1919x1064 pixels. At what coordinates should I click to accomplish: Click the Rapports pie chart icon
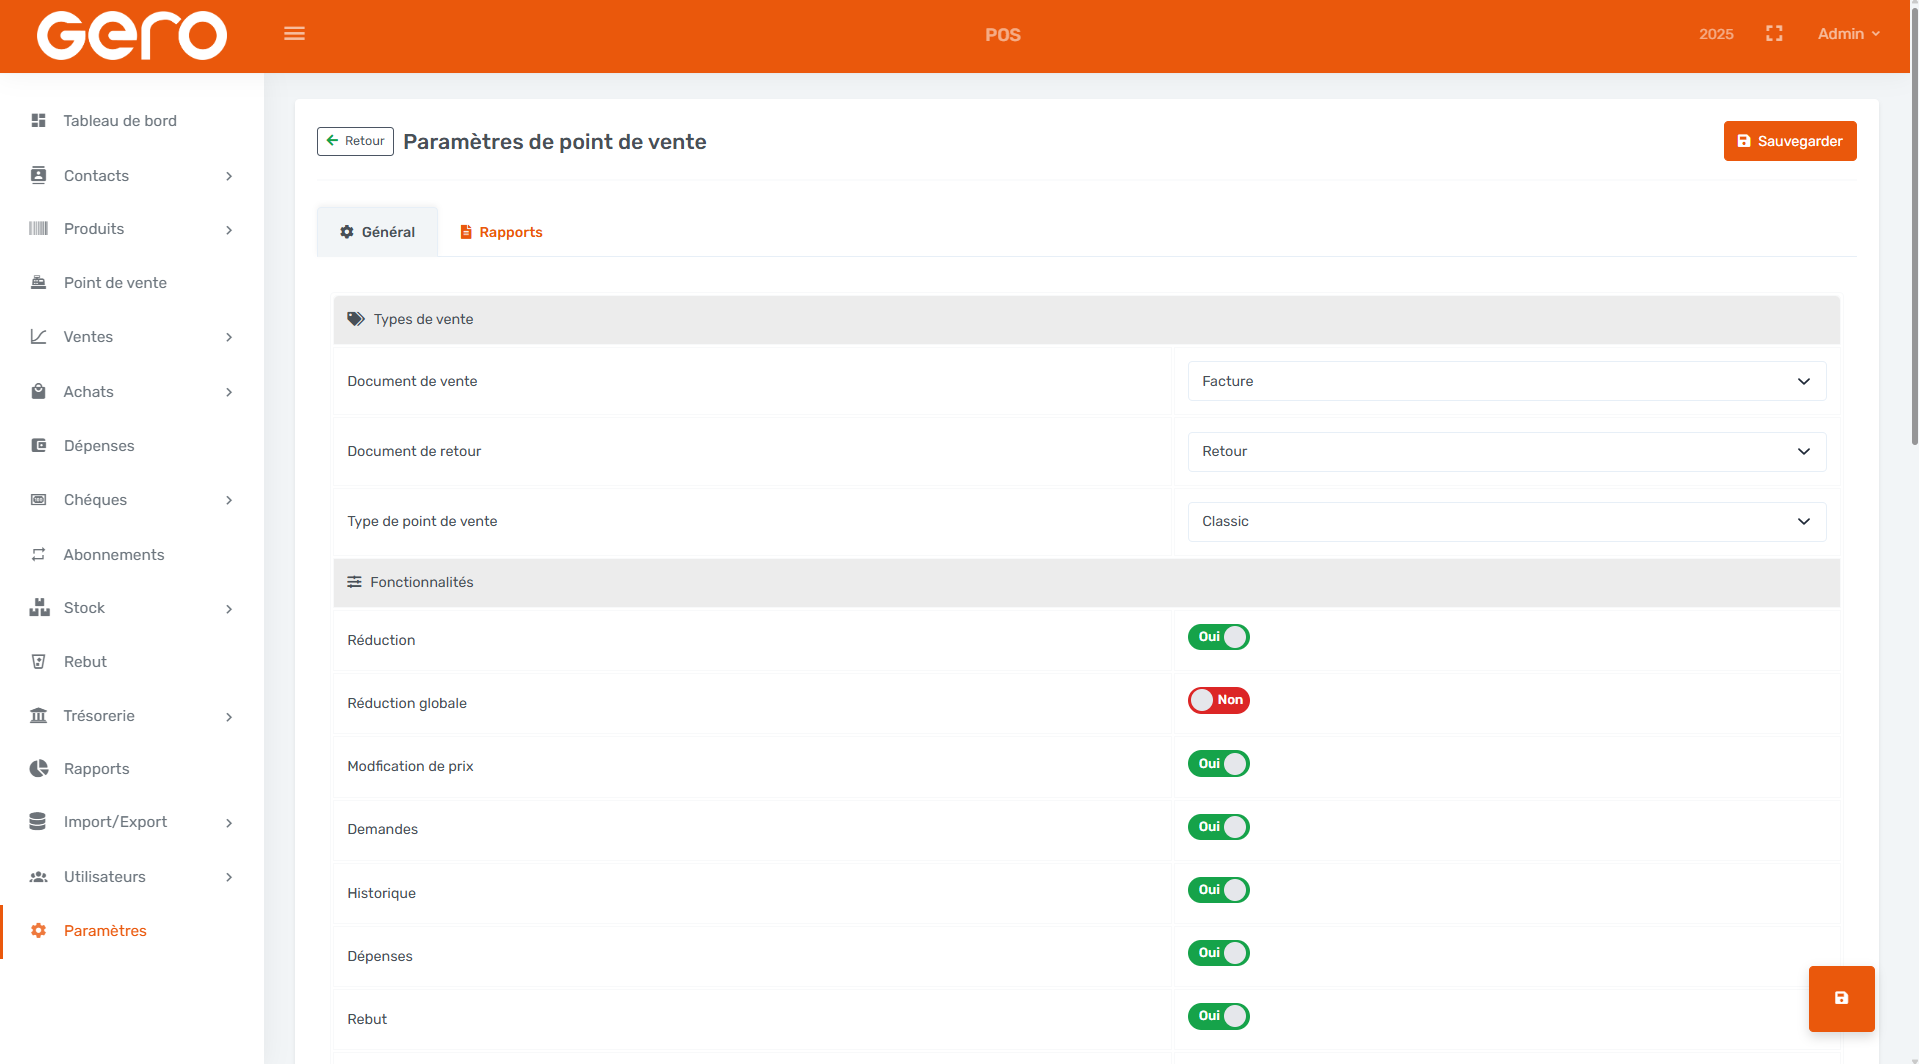(x=39, y=769)
